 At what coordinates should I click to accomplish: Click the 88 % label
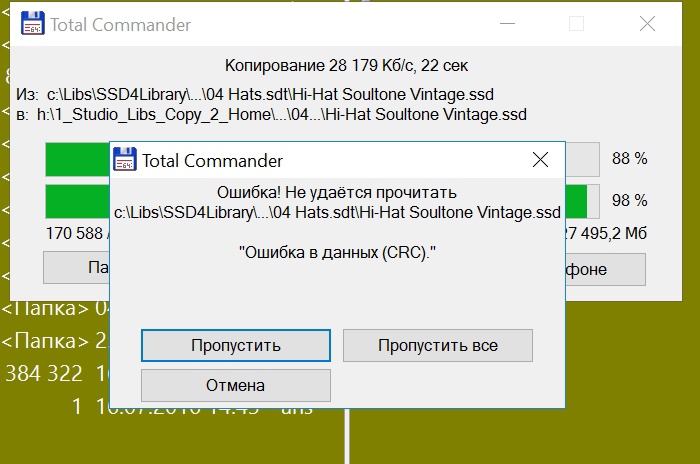629,159
